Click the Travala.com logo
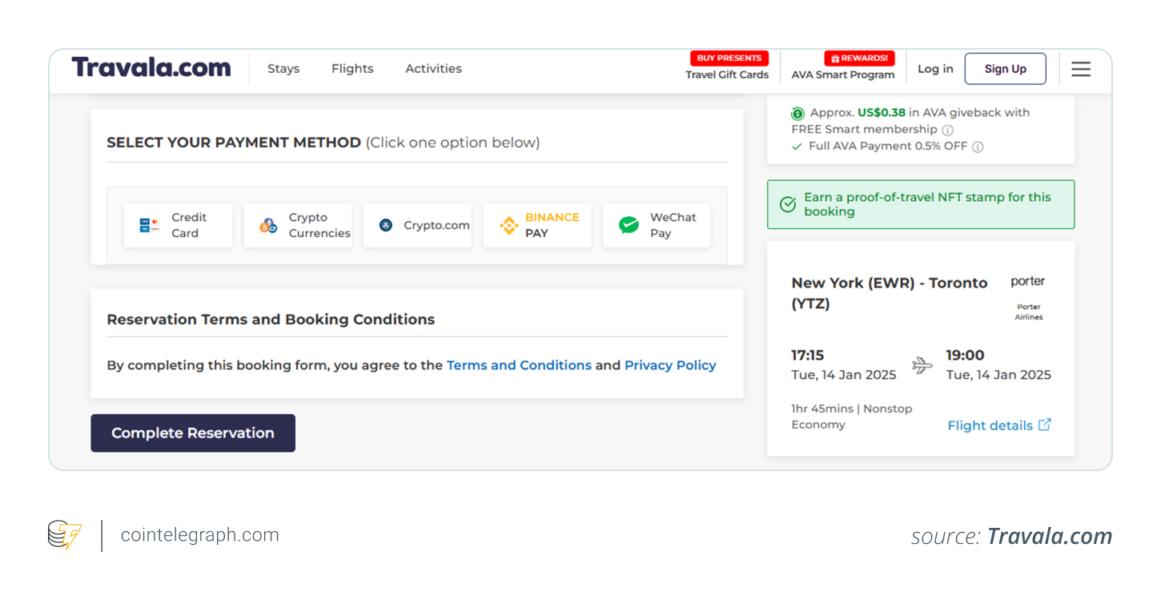This screenshot has height=600, width=1161. pyautogui.click(x=151, y=67)
